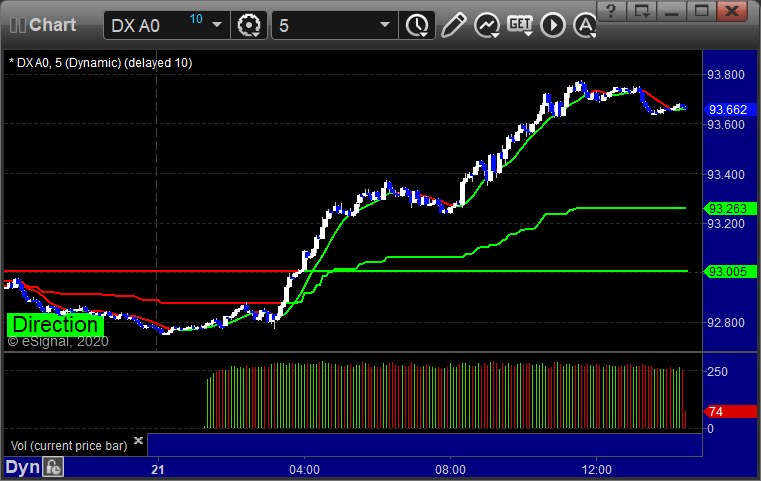Click the 93.800 price axis label
The width and height of the screenshot is (761, 481).
pos(726,75)
